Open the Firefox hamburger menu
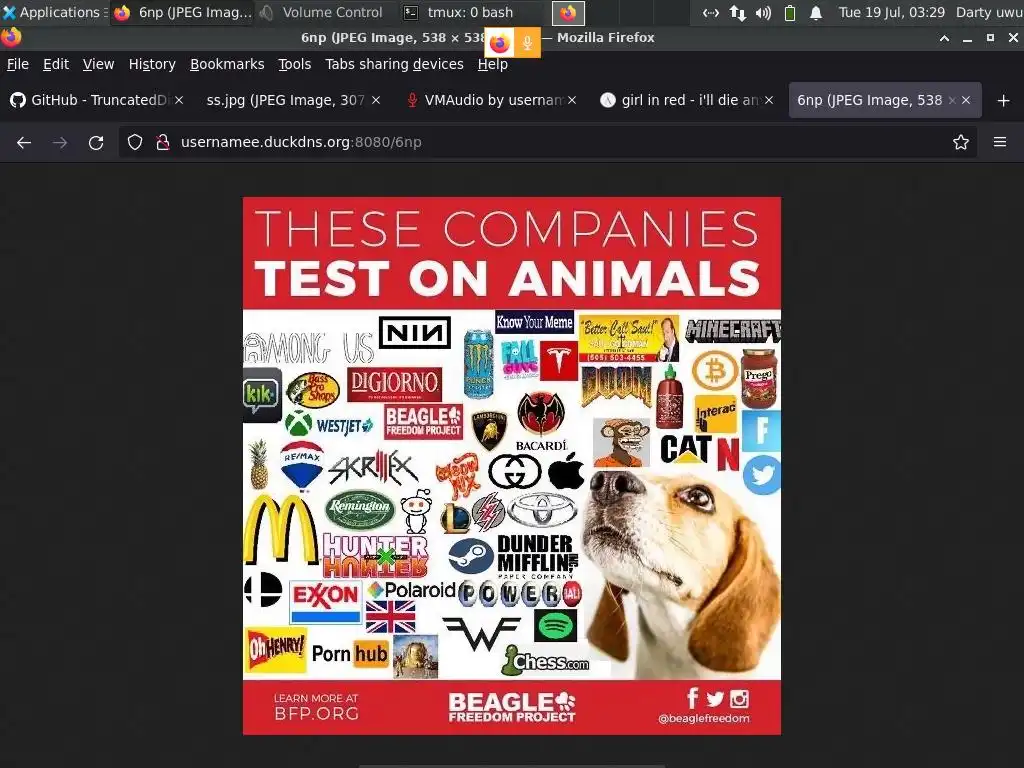The image size is (1024, 768). pos(1000,142)
